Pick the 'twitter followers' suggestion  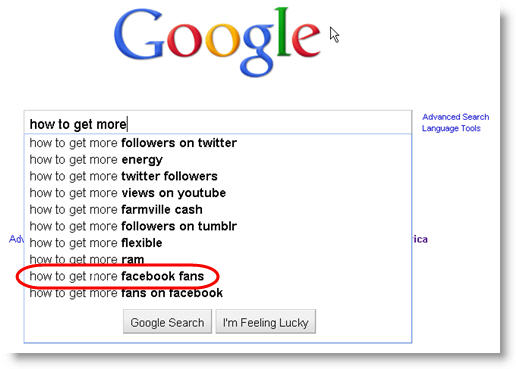click(218, 176)
